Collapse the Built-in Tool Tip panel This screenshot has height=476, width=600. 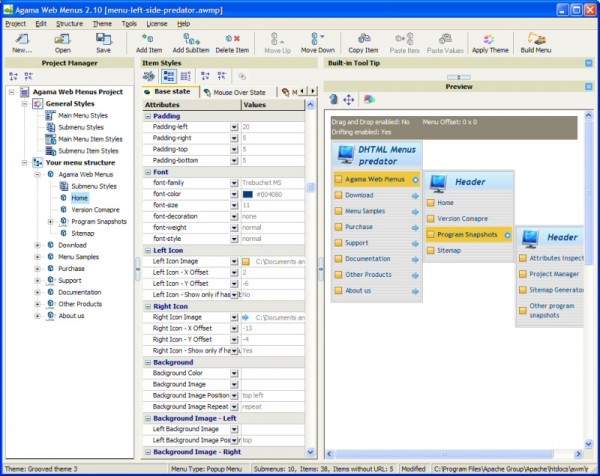pyautogui.click(x=589, y=63)
